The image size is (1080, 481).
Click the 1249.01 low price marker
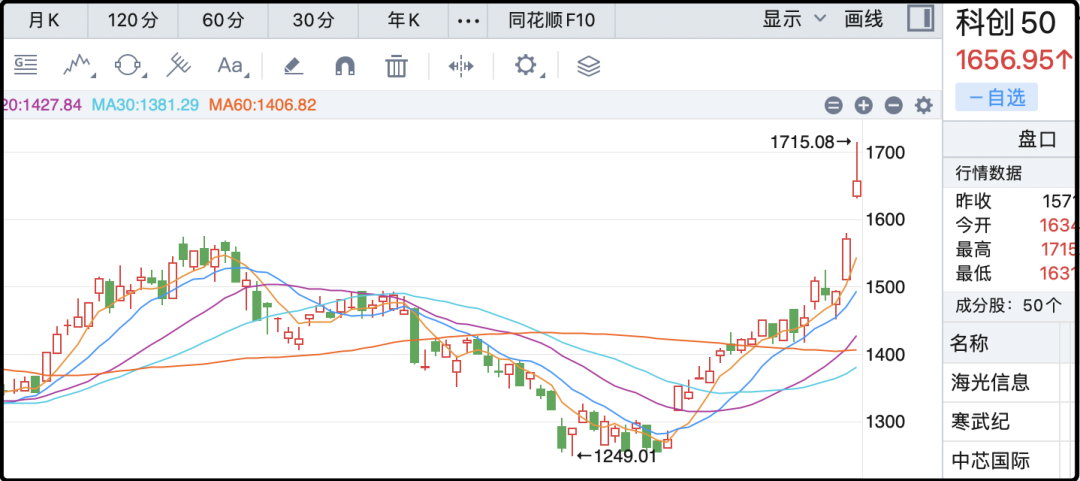(x=616, y=455)
